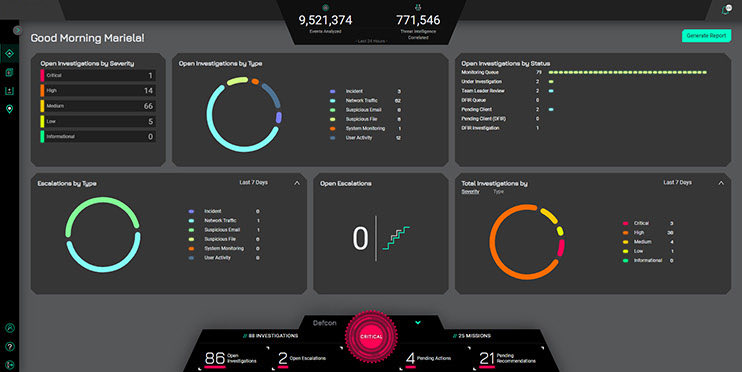Select the Critical severity row
This screenshot has width=742, height=372.
point(98,75)
